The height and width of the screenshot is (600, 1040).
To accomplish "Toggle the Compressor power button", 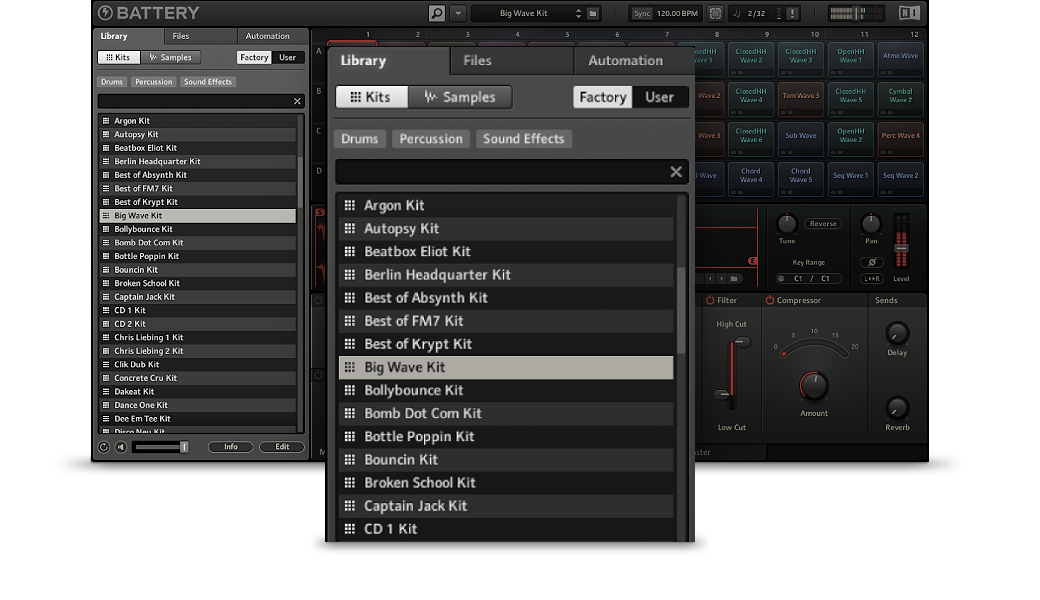I will click(x=770, y=300).
